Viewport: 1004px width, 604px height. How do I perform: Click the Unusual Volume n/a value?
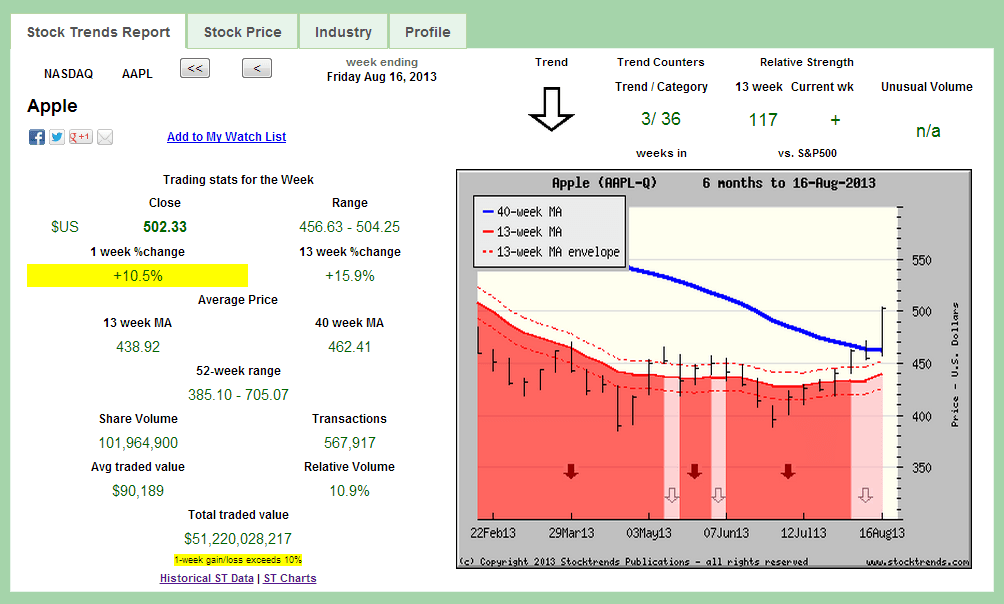click(x=928, y=131)
